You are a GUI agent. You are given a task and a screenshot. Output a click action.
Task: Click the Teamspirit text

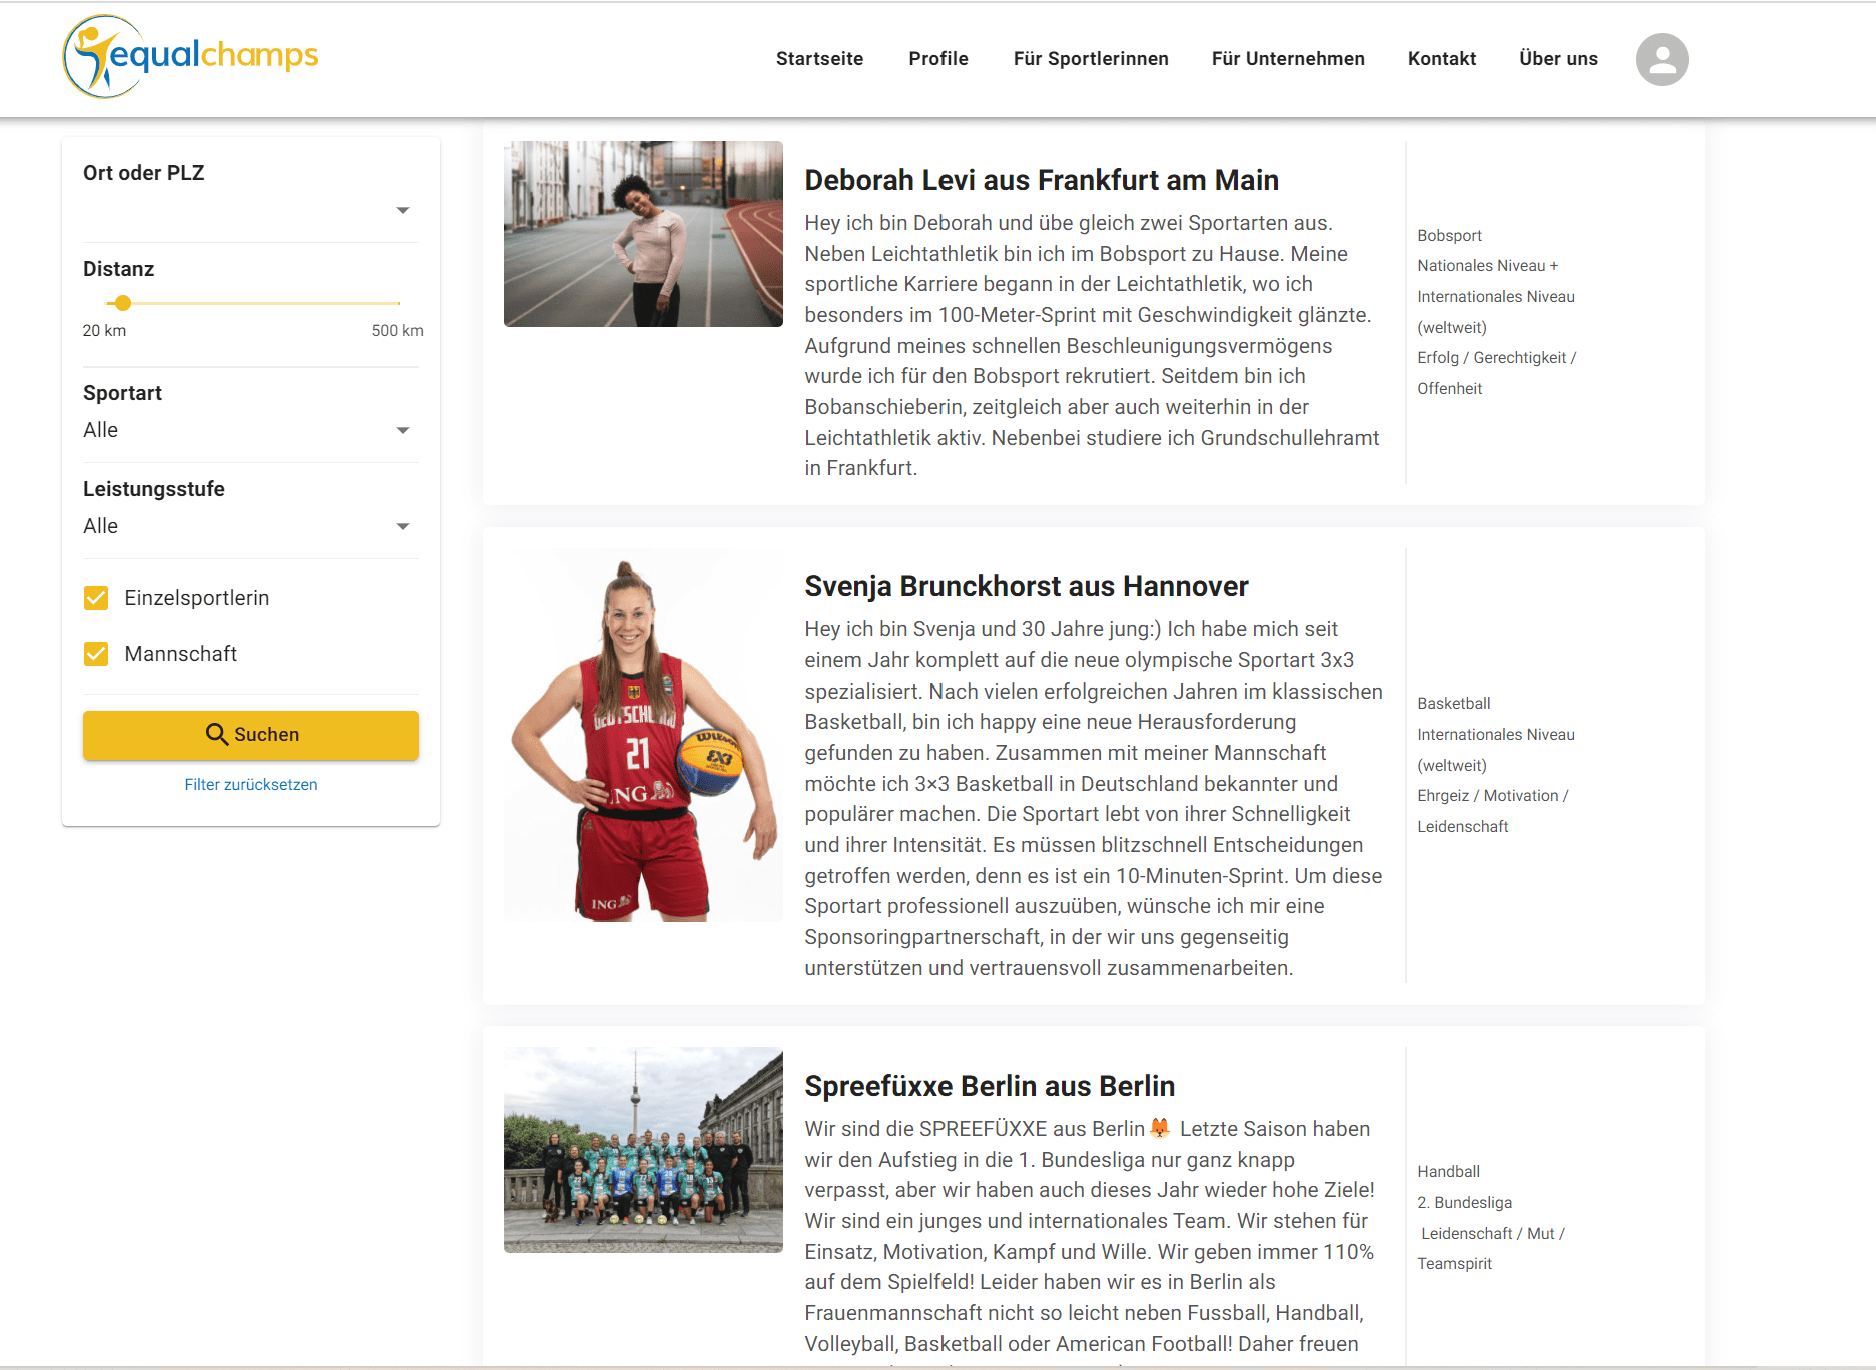coord(1454,1264)
